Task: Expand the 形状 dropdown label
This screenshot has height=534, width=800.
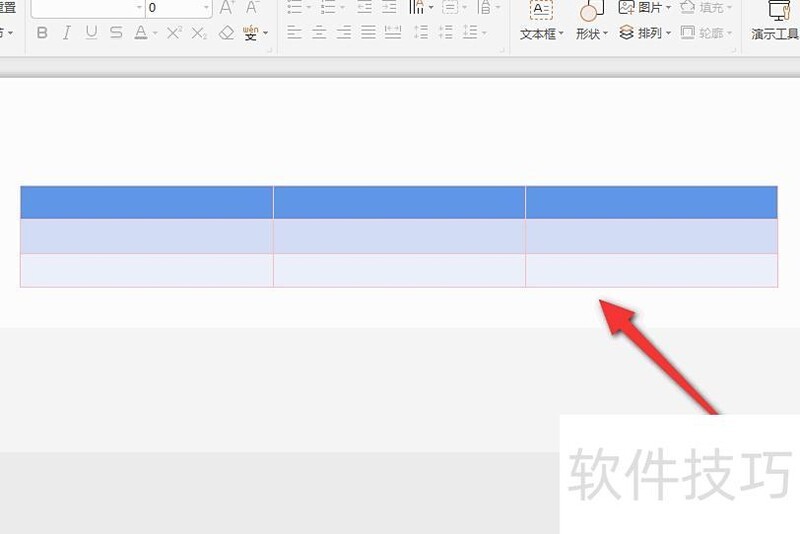Action: point(592,34)
